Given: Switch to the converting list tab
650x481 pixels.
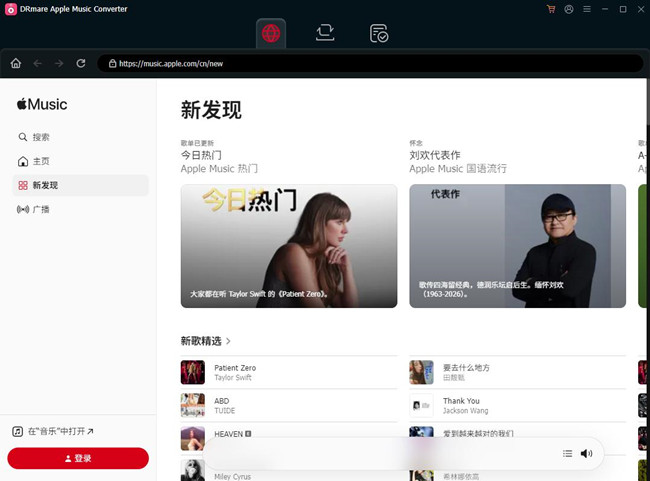Looking at the screenshot, I should click(x=325, y=33).
